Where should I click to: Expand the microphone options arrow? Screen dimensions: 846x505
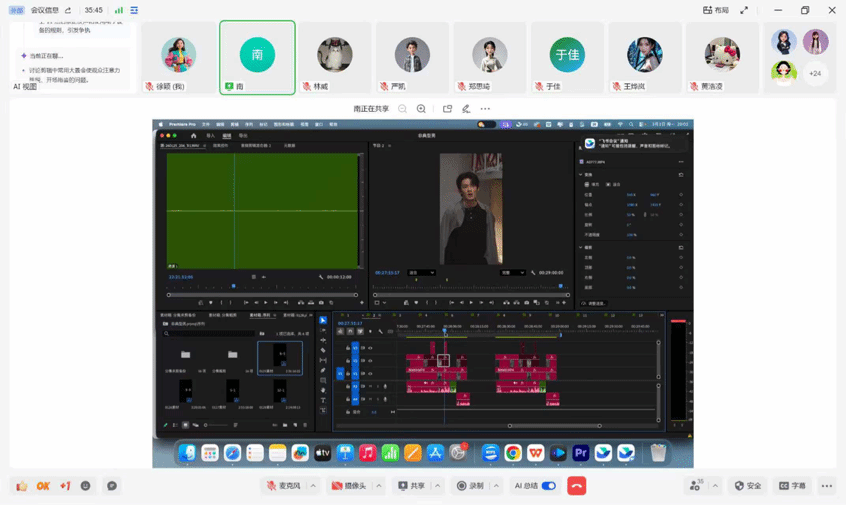click(313, 486)
